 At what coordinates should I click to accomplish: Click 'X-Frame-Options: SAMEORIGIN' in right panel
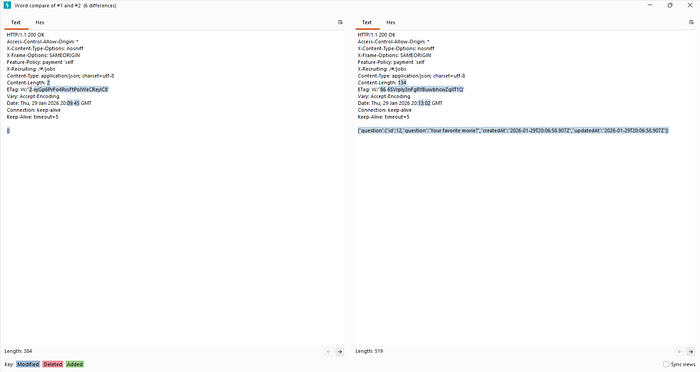click(x=394, y=55)
